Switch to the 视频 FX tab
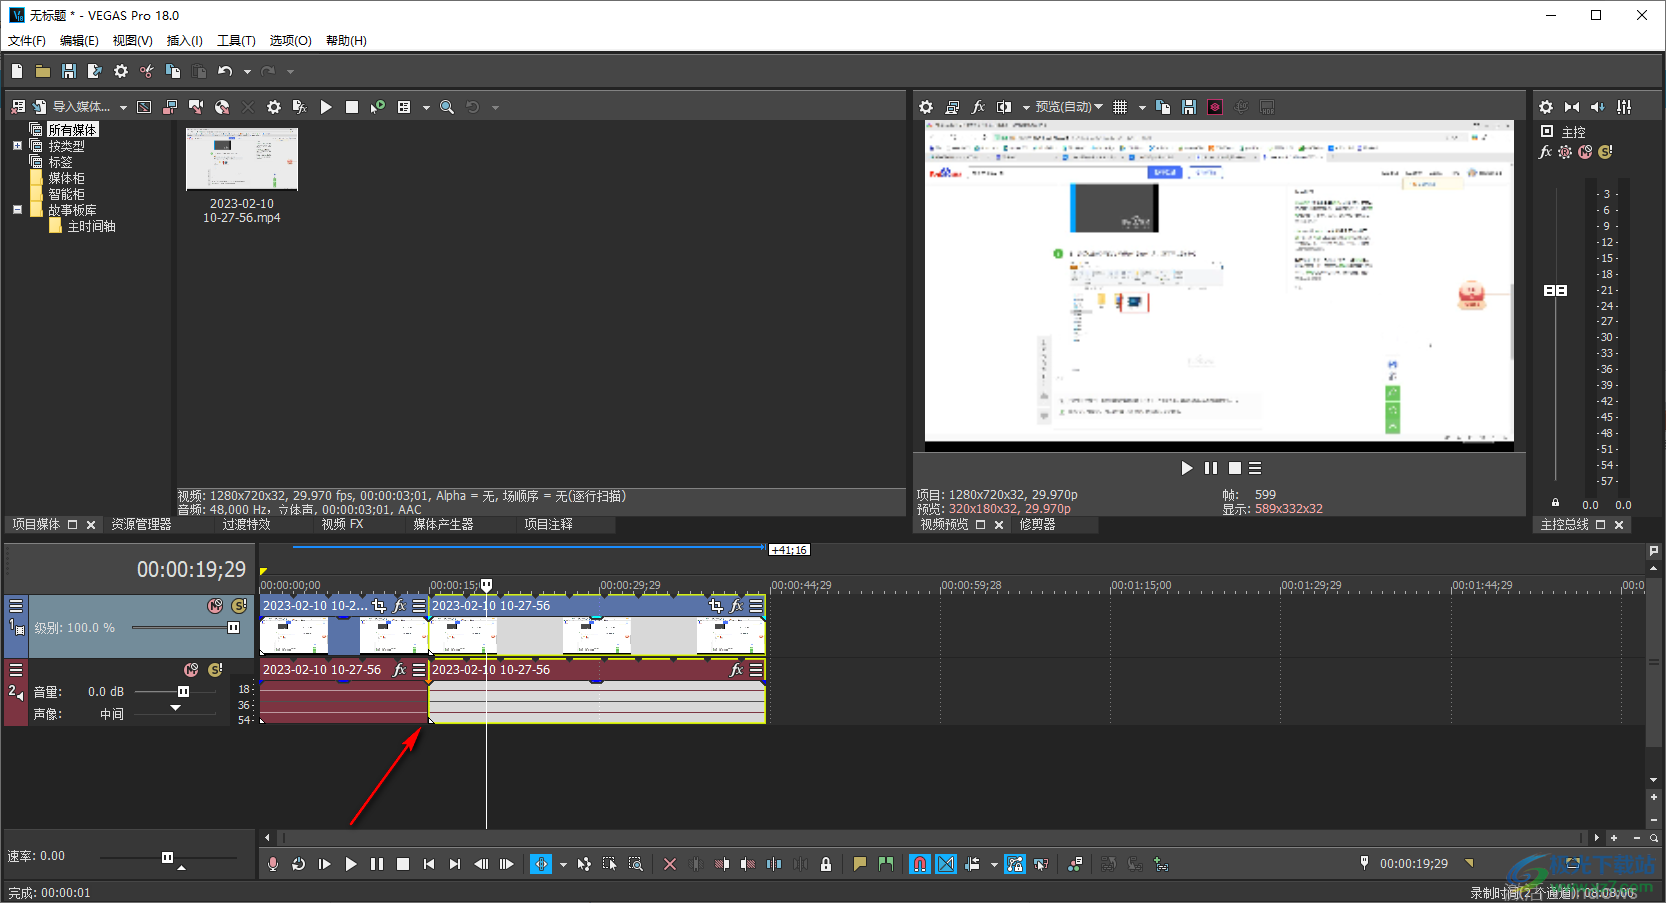 tap(342, 524)
